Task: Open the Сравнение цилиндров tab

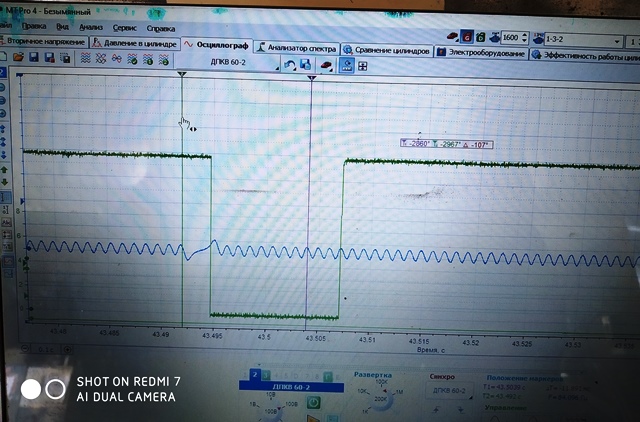Action: (387, 51)
